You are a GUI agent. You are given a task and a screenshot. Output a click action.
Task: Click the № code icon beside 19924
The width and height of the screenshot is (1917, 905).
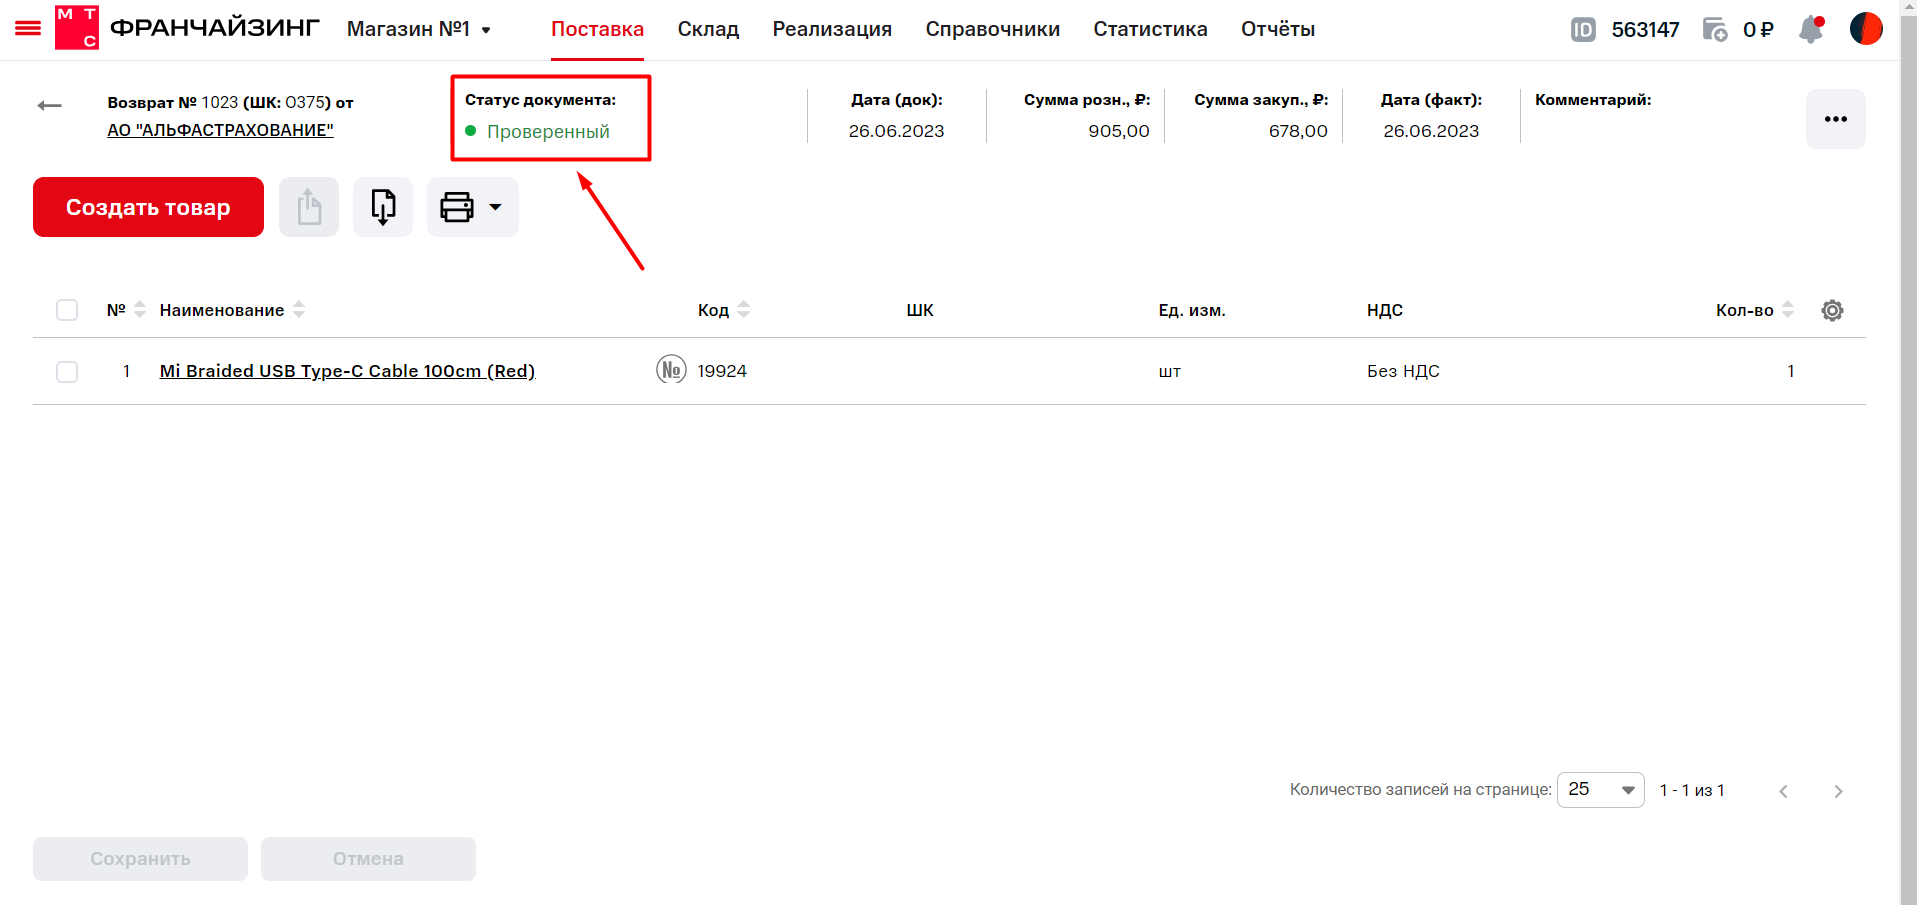pos(671,370)
